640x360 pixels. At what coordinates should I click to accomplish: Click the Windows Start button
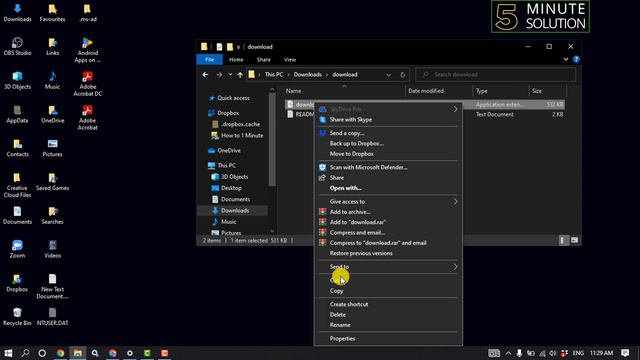(8, 353)
